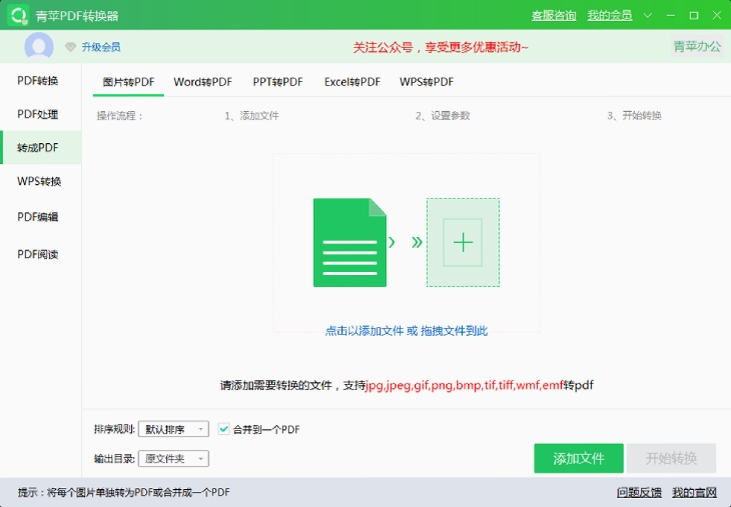Maximize the converter window
Screen dimensions: 731x507
(x=694, y=15)
